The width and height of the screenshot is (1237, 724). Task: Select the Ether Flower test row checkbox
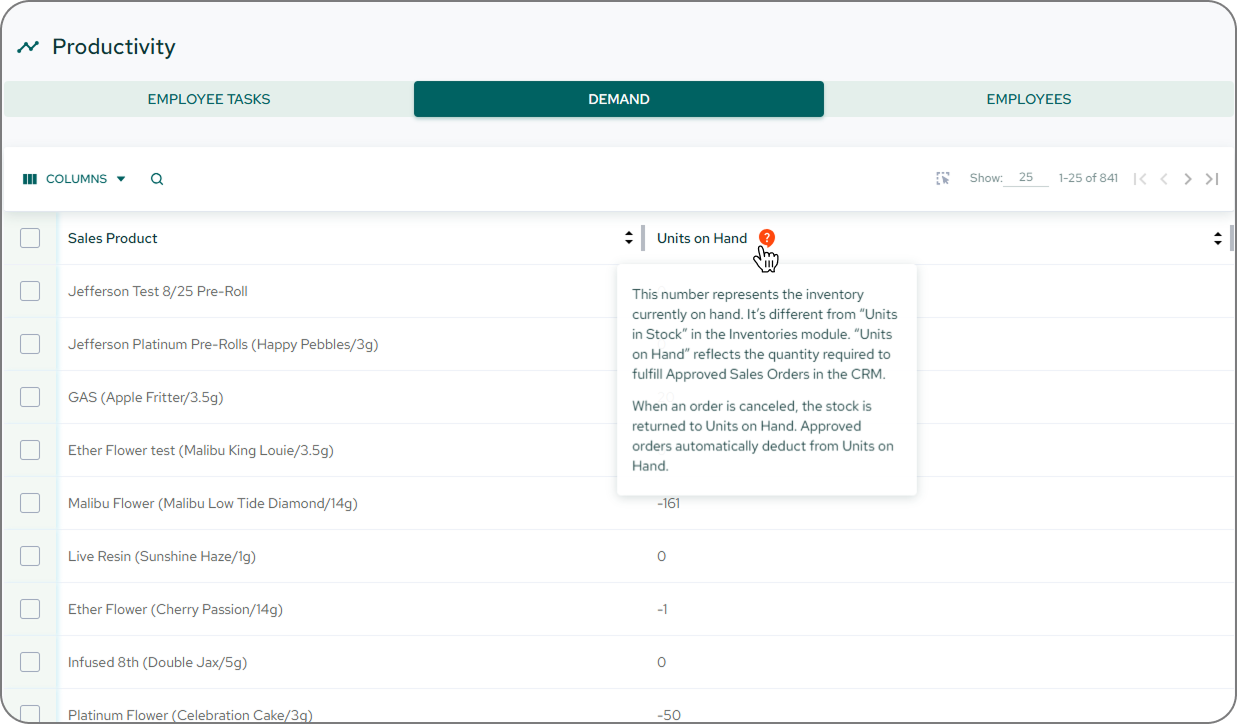tap(30, 450)
